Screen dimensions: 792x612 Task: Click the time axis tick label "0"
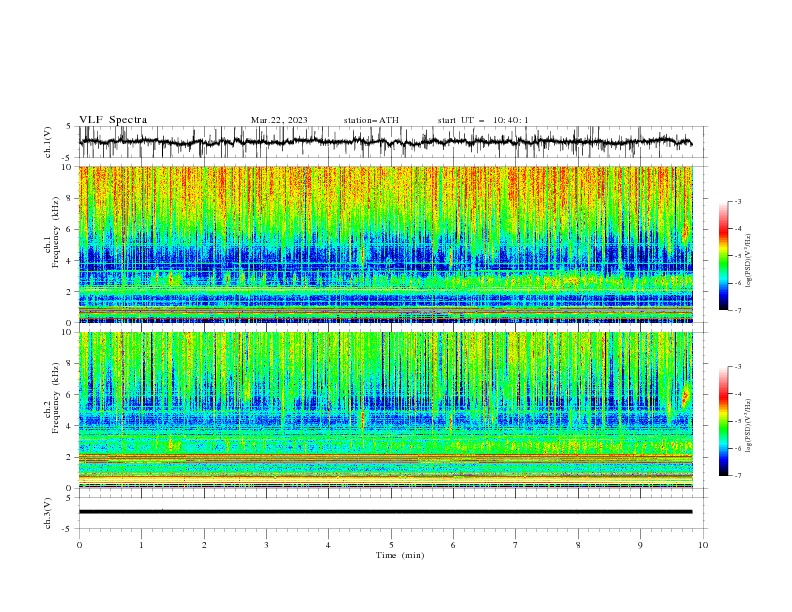point(79,545)
